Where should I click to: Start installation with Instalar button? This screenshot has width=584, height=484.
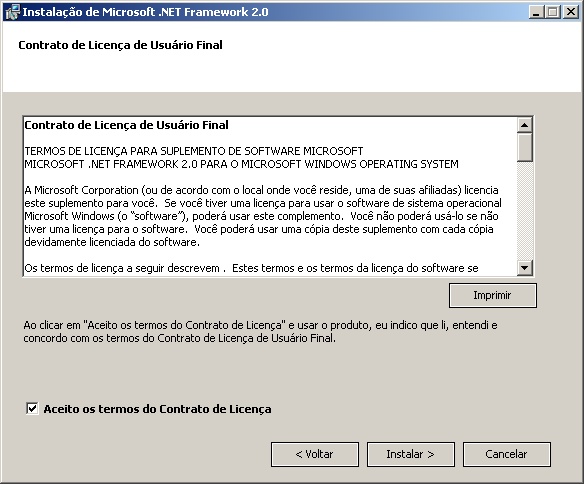point(410,454)
